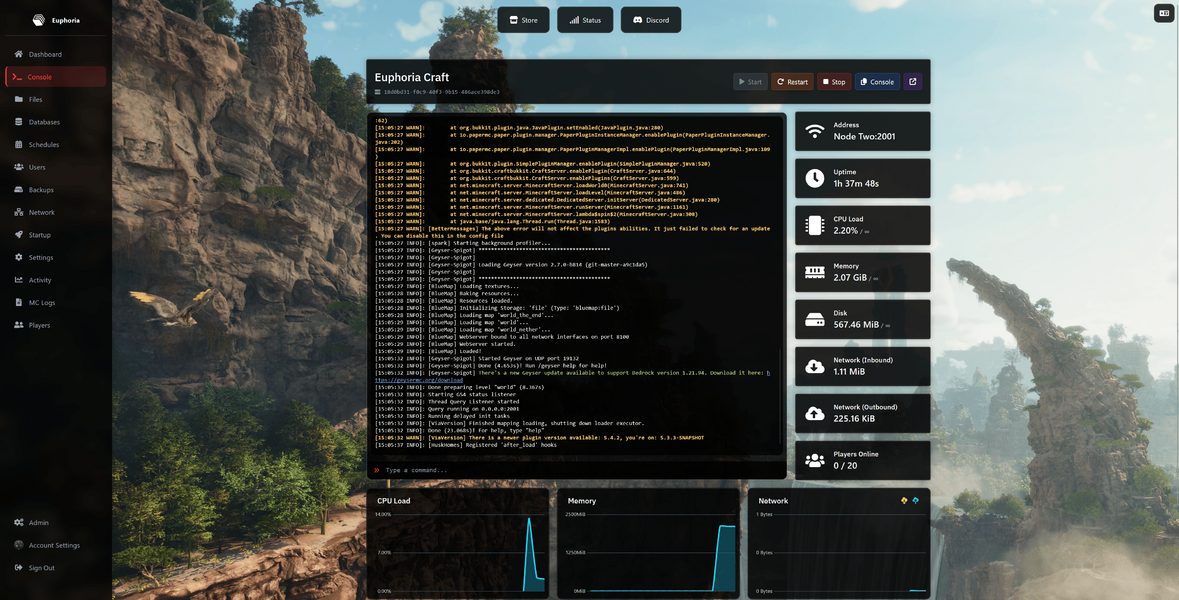Click the server UUID text under Euphoria Craft
Viewport: 1179px width, 600px height.
(x=441, y=92)
